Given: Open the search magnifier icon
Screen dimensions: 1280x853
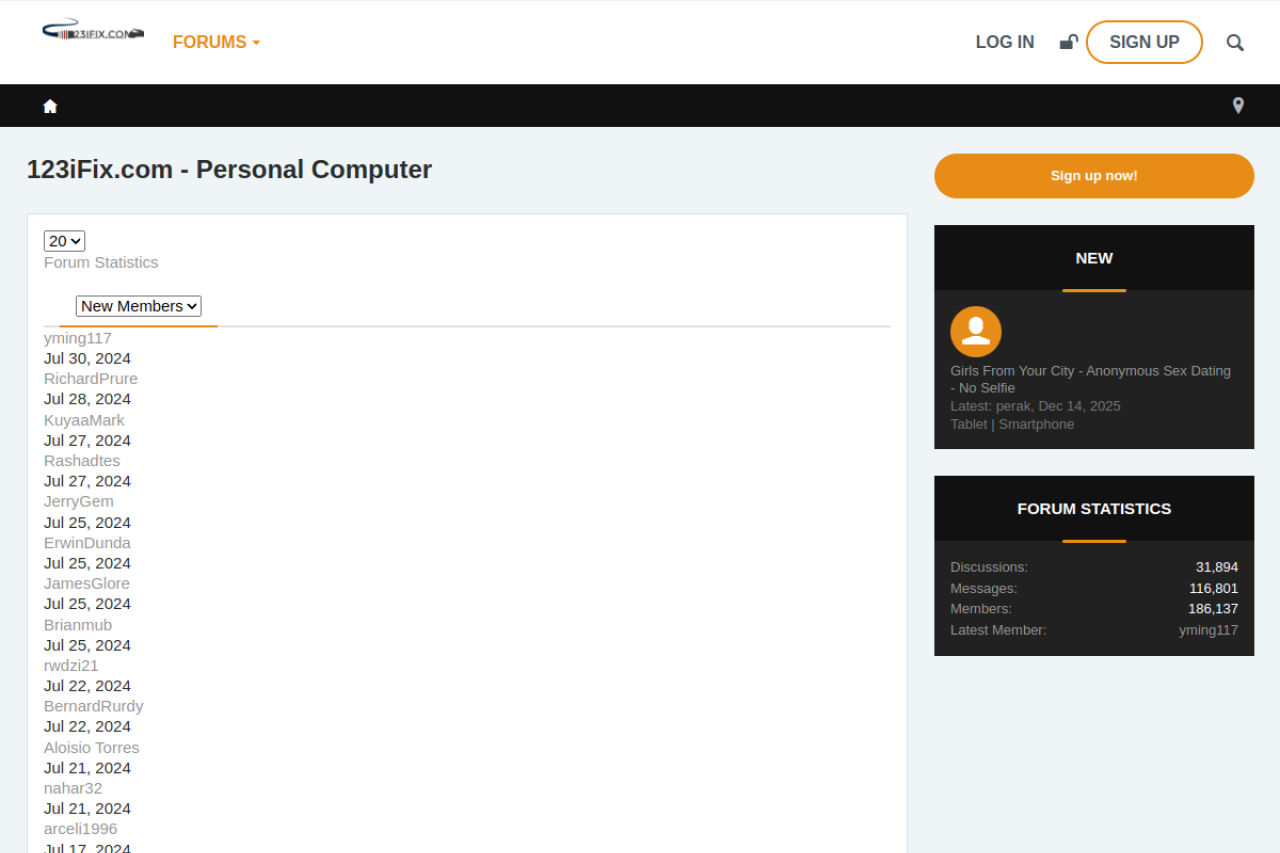Looking at the screenshot, I should coord(1235,42).
